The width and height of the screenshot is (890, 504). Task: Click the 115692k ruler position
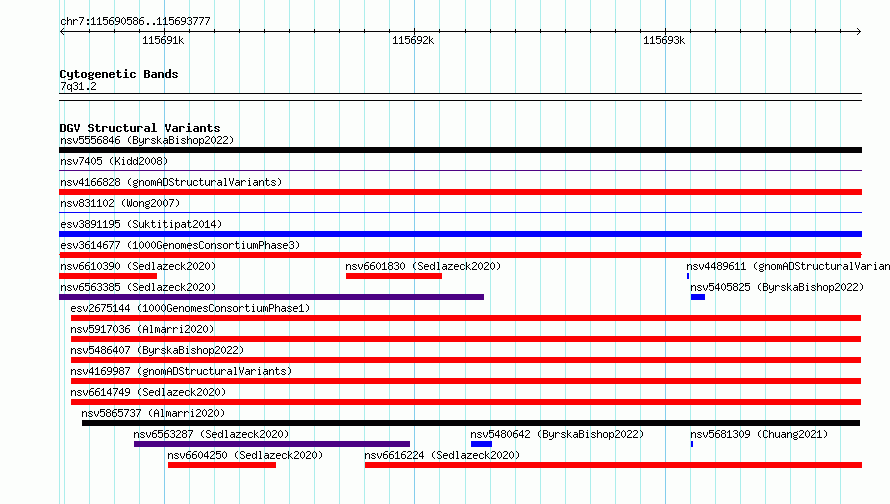tap(413, 40)
